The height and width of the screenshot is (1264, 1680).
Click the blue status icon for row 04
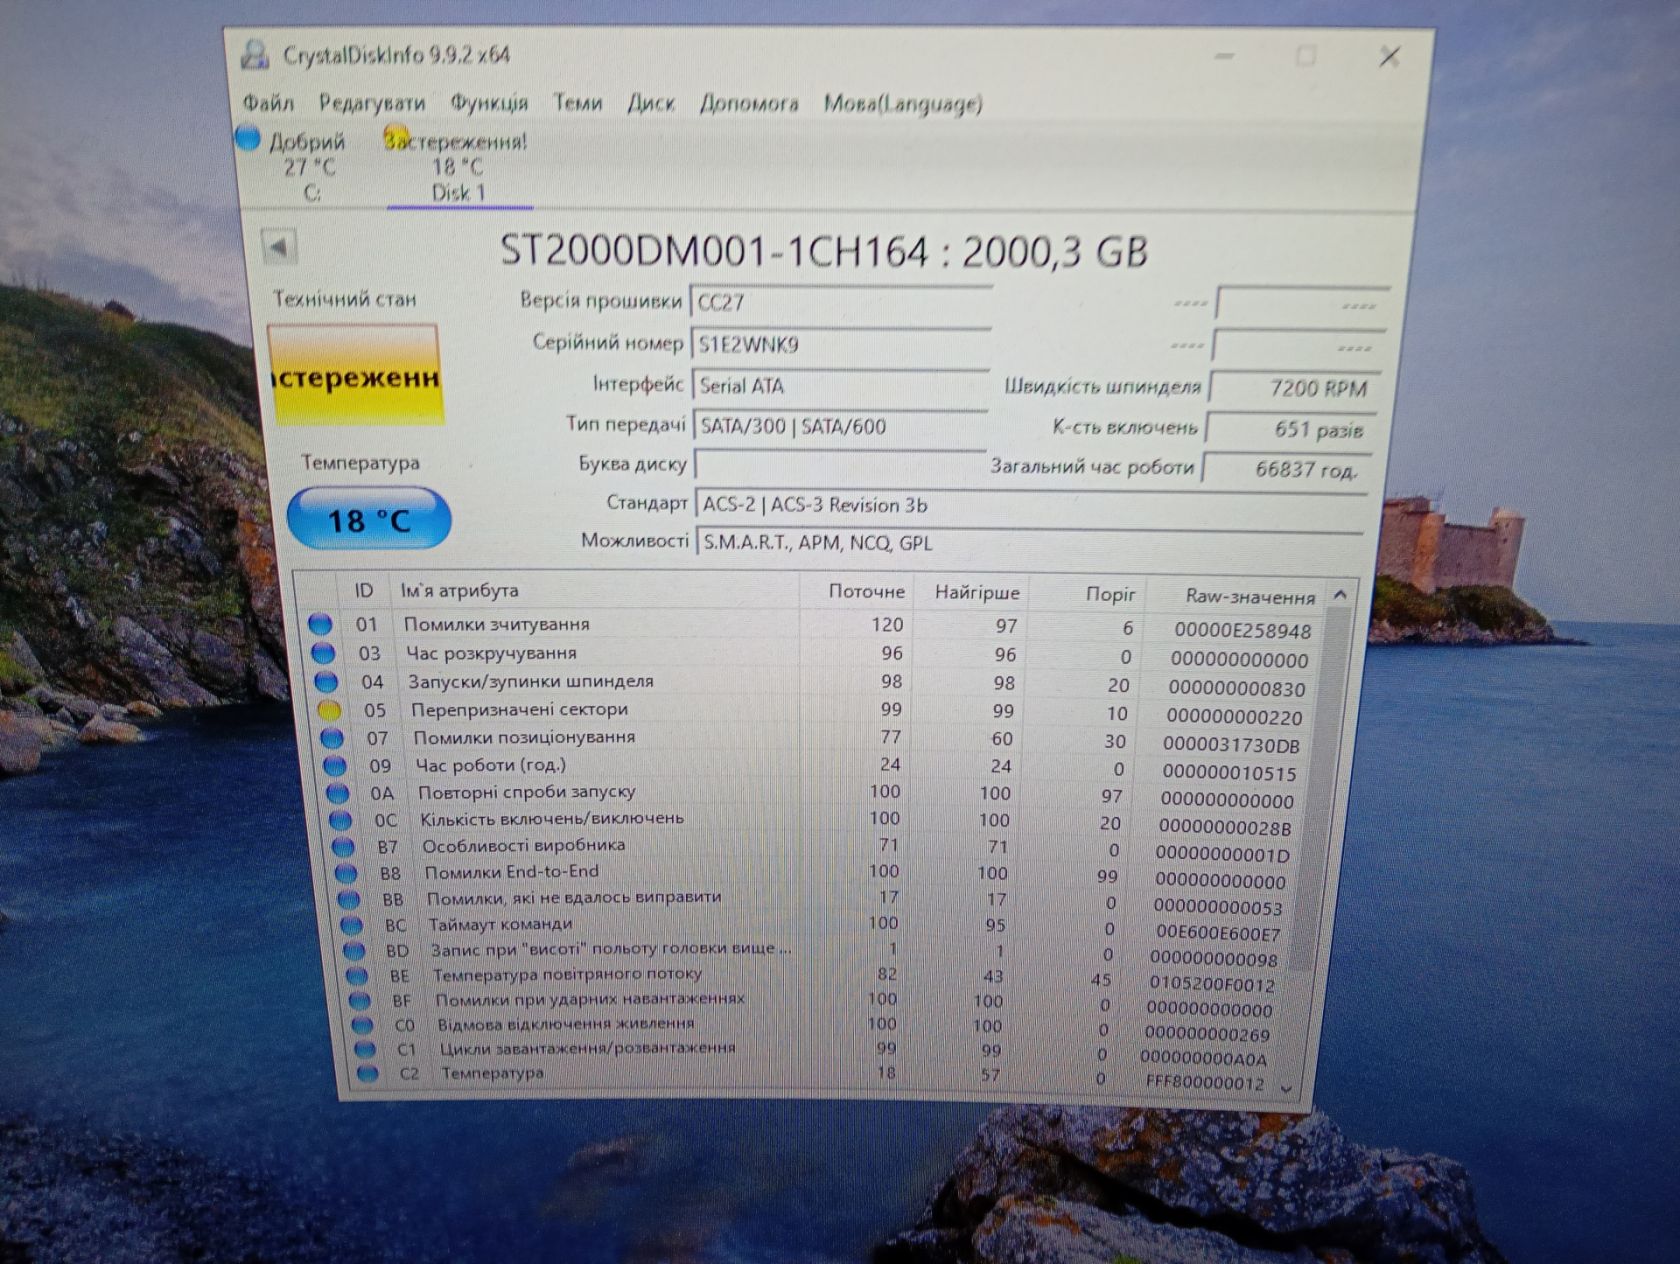[x=326, y=682]
